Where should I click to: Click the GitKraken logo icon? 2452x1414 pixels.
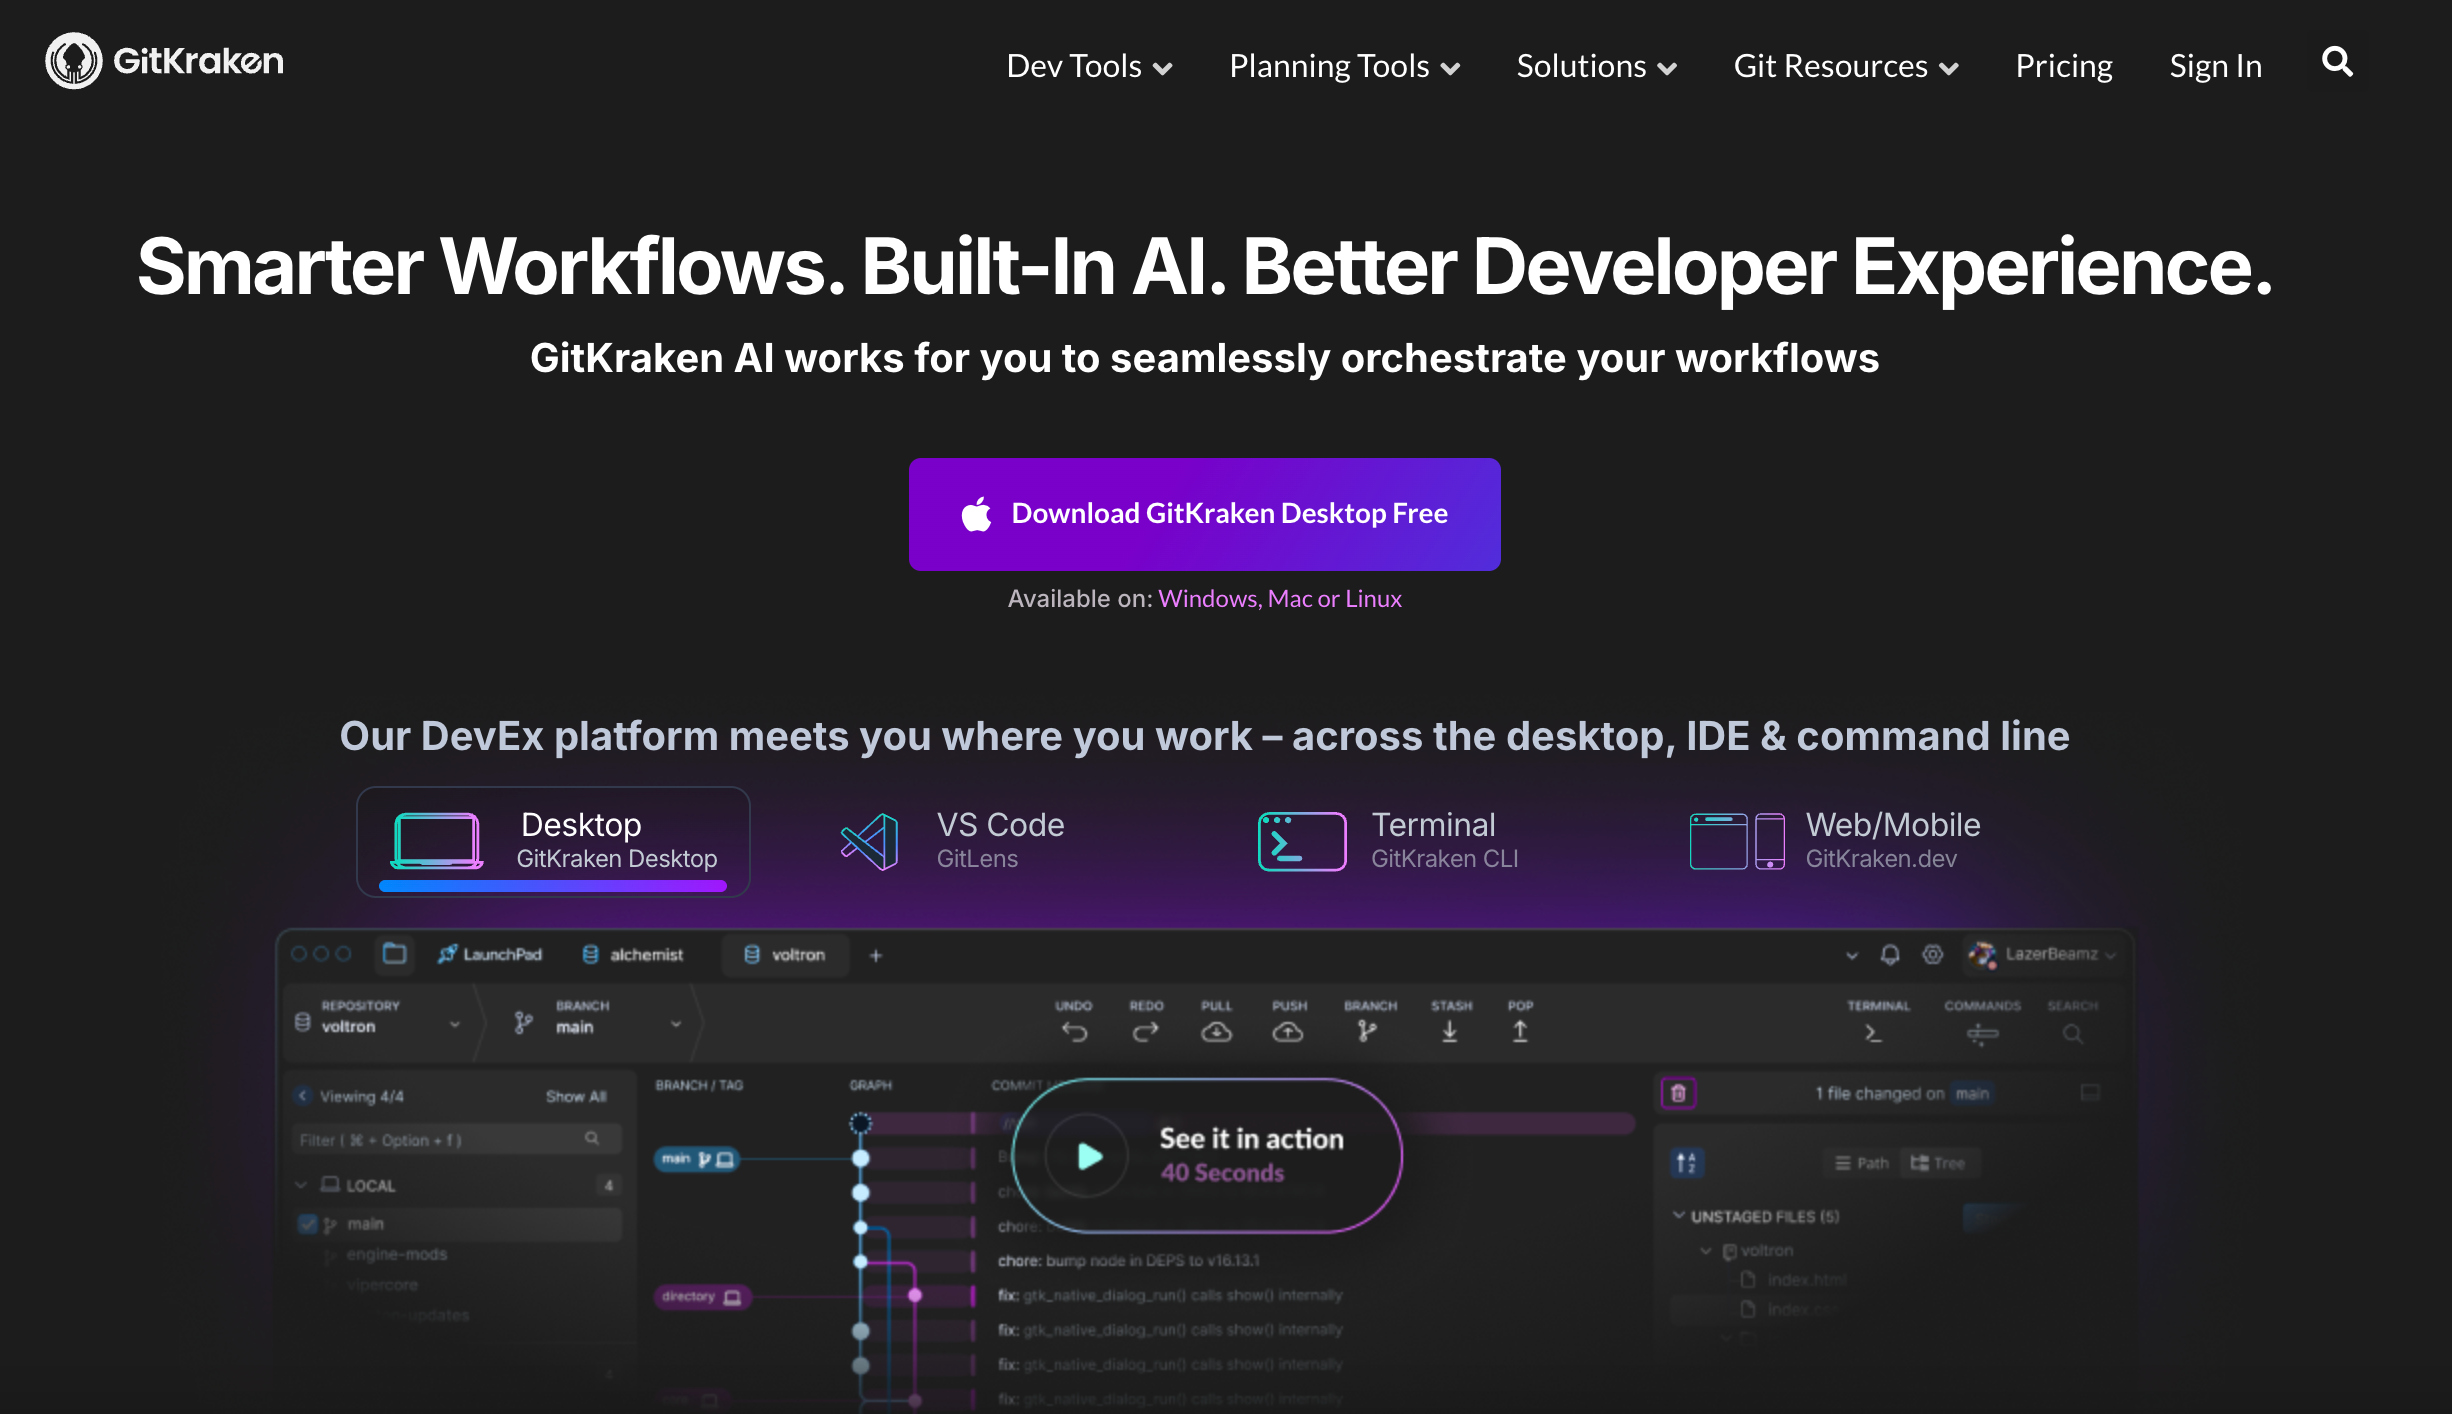(73, 61)
